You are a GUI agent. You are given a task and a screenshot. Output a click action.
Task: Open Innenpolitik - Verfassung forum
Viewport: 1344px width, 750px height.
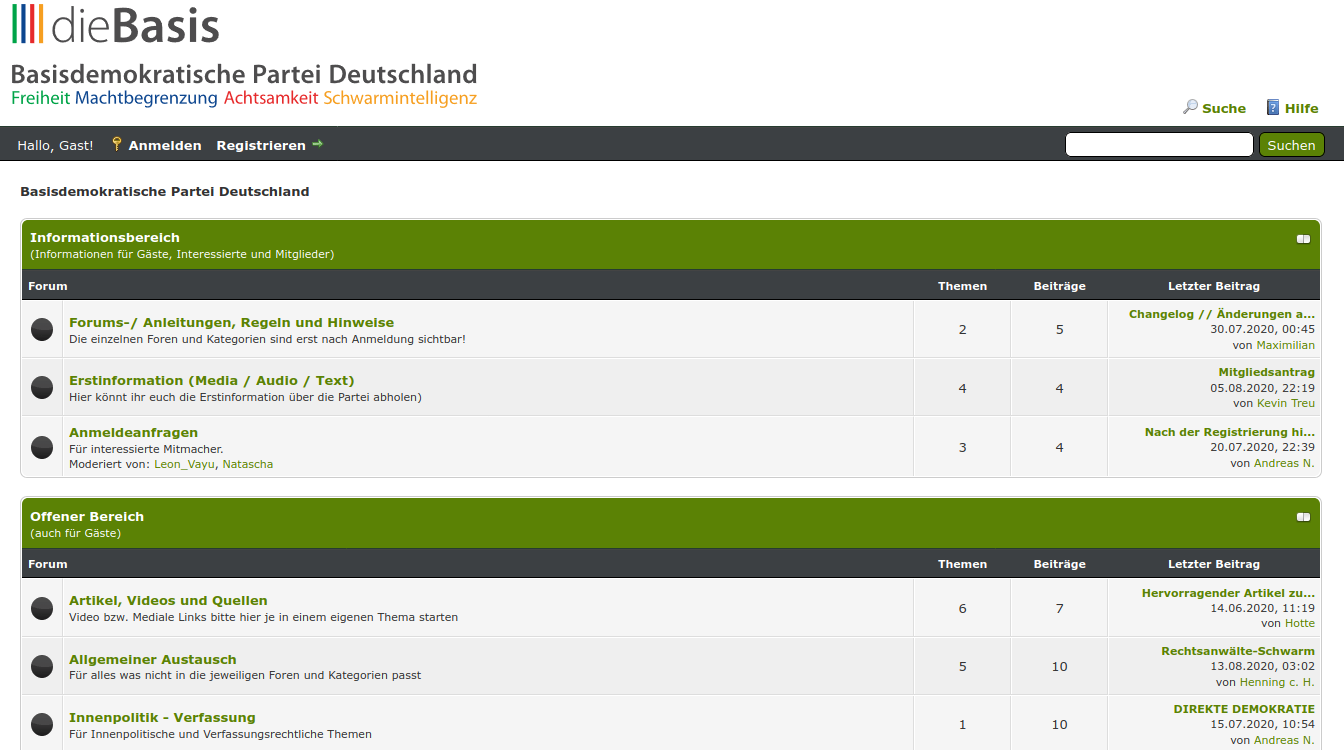162,718
